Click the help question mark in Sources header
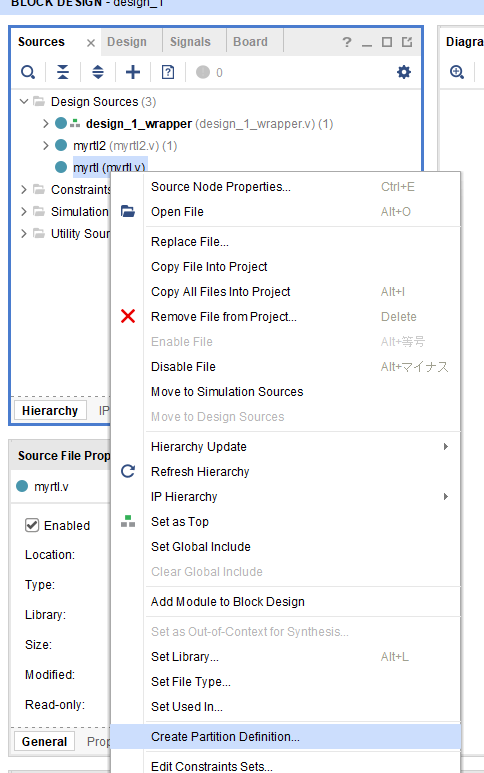The height and width of the screenshot is (773, 484). click(347, 42)
